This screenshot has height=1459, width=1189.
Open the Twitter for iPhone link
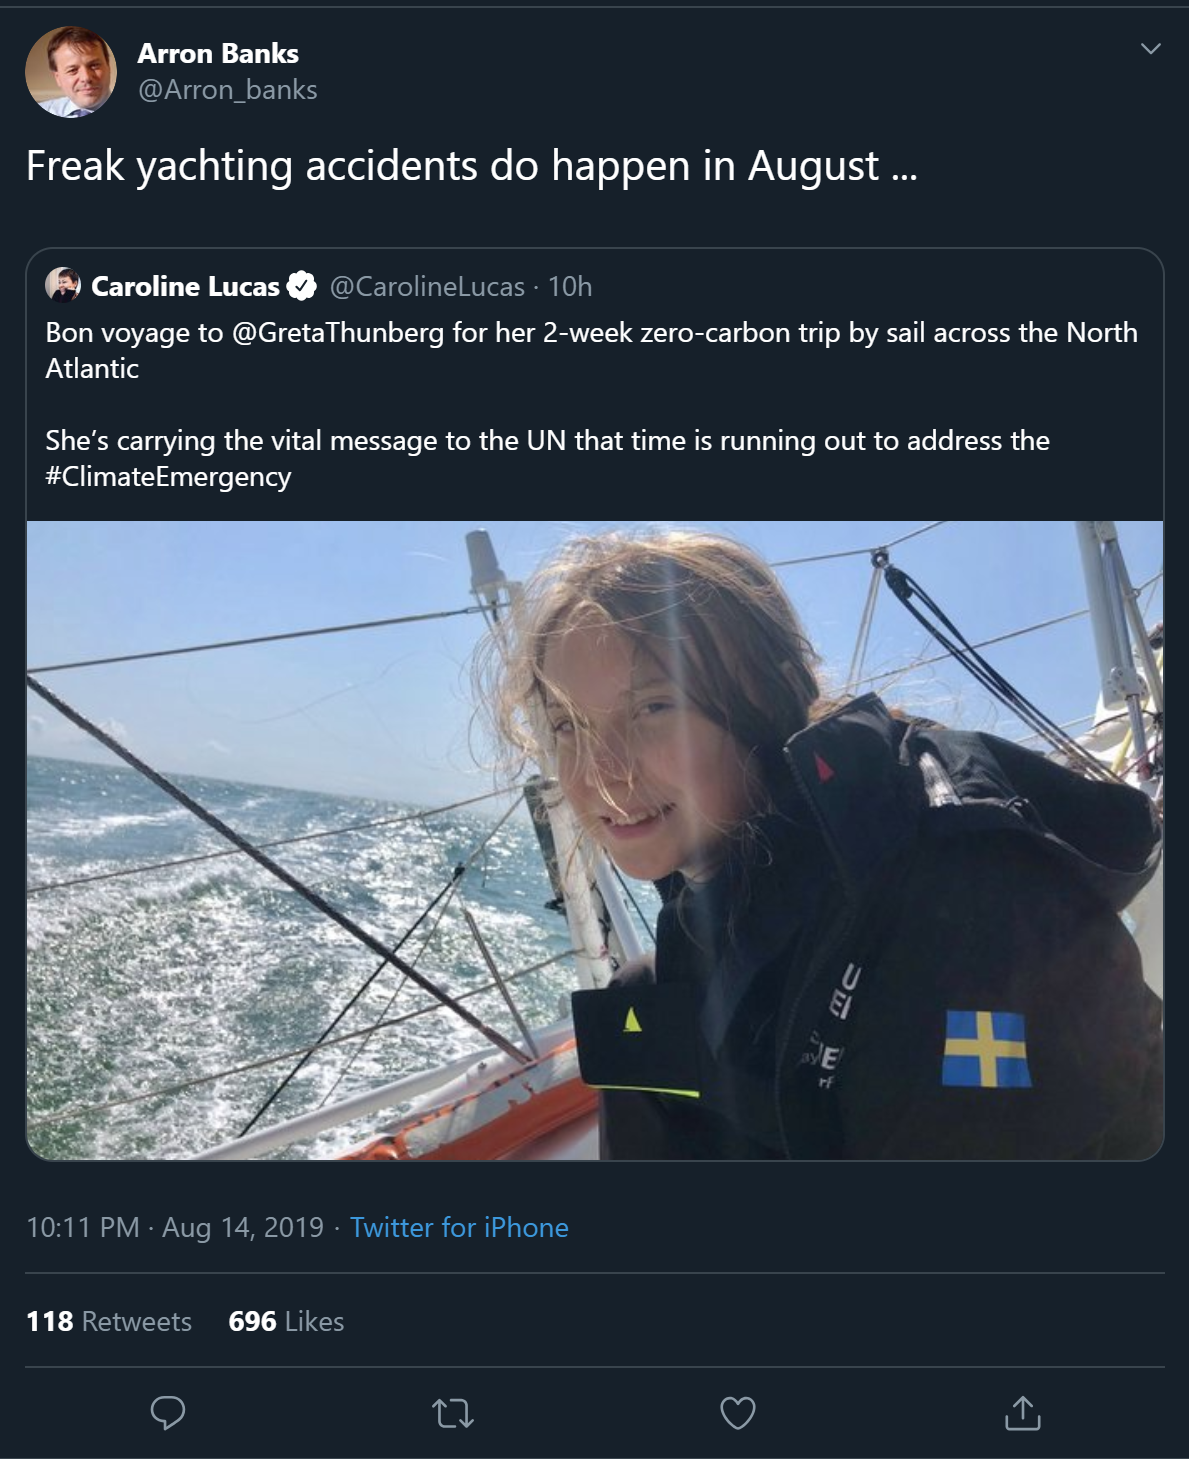tap(459, 1227)
